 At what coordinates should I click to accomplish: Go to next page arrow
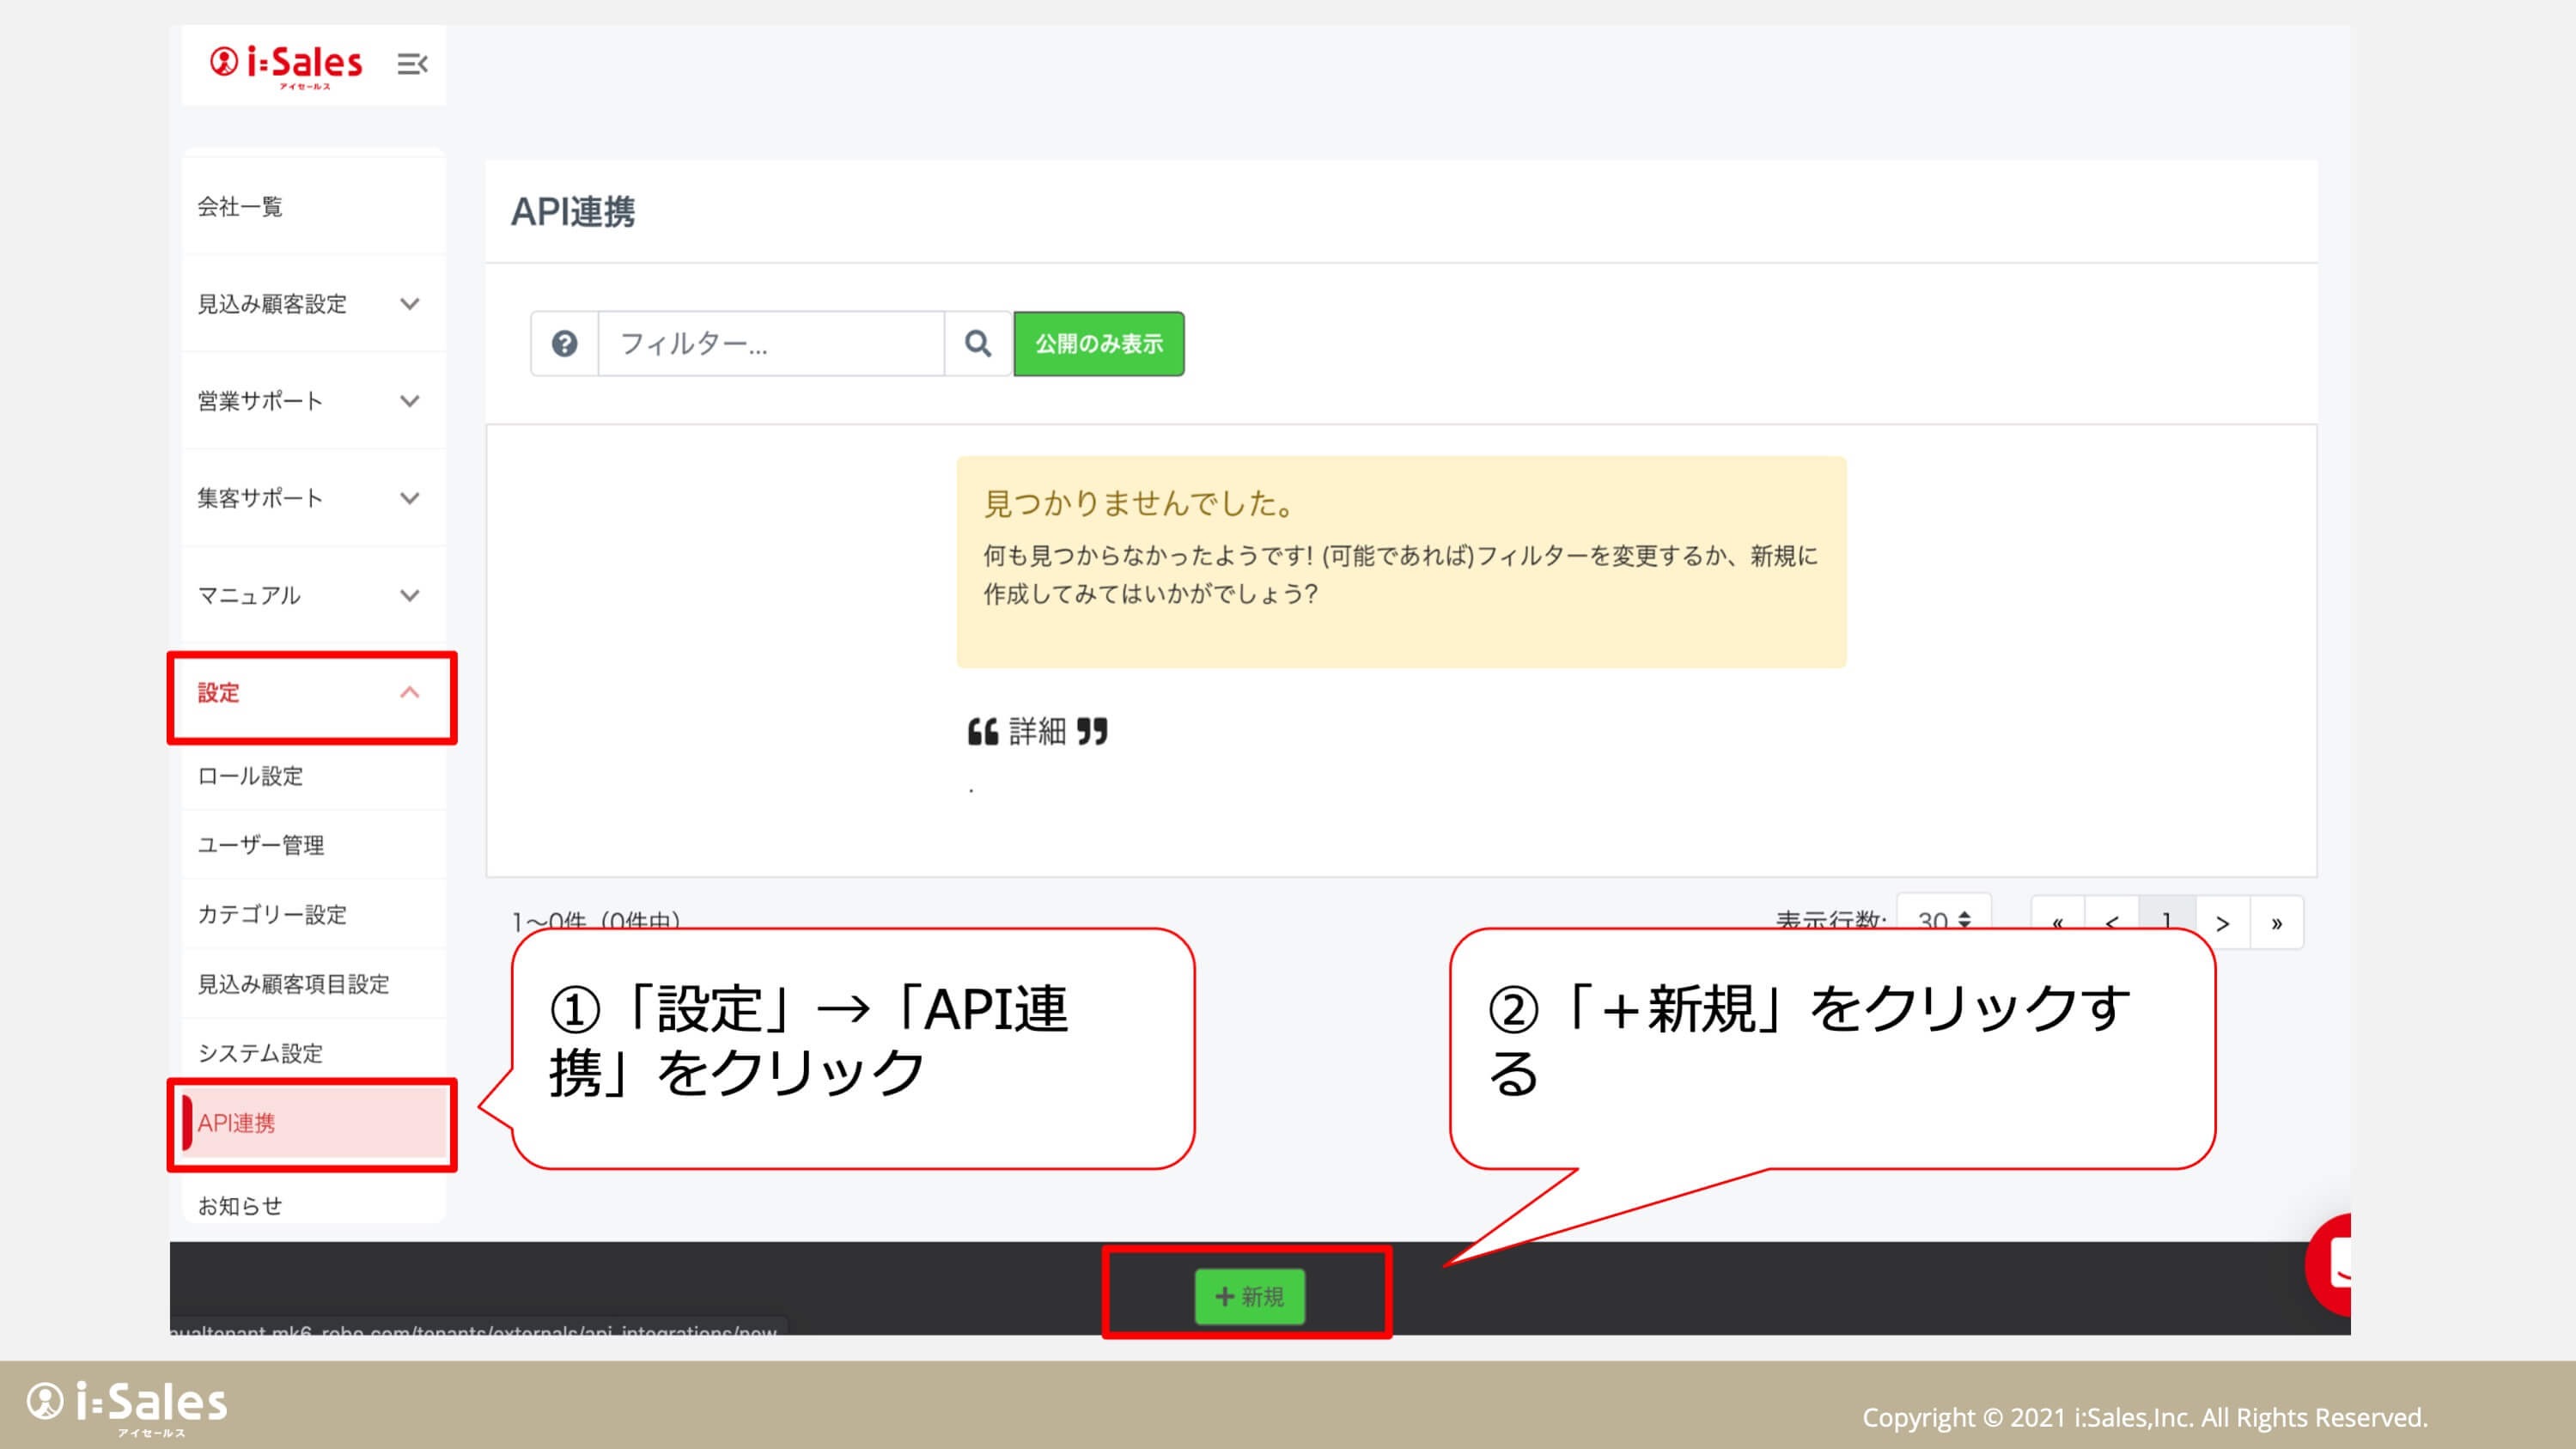[2222, 922]
